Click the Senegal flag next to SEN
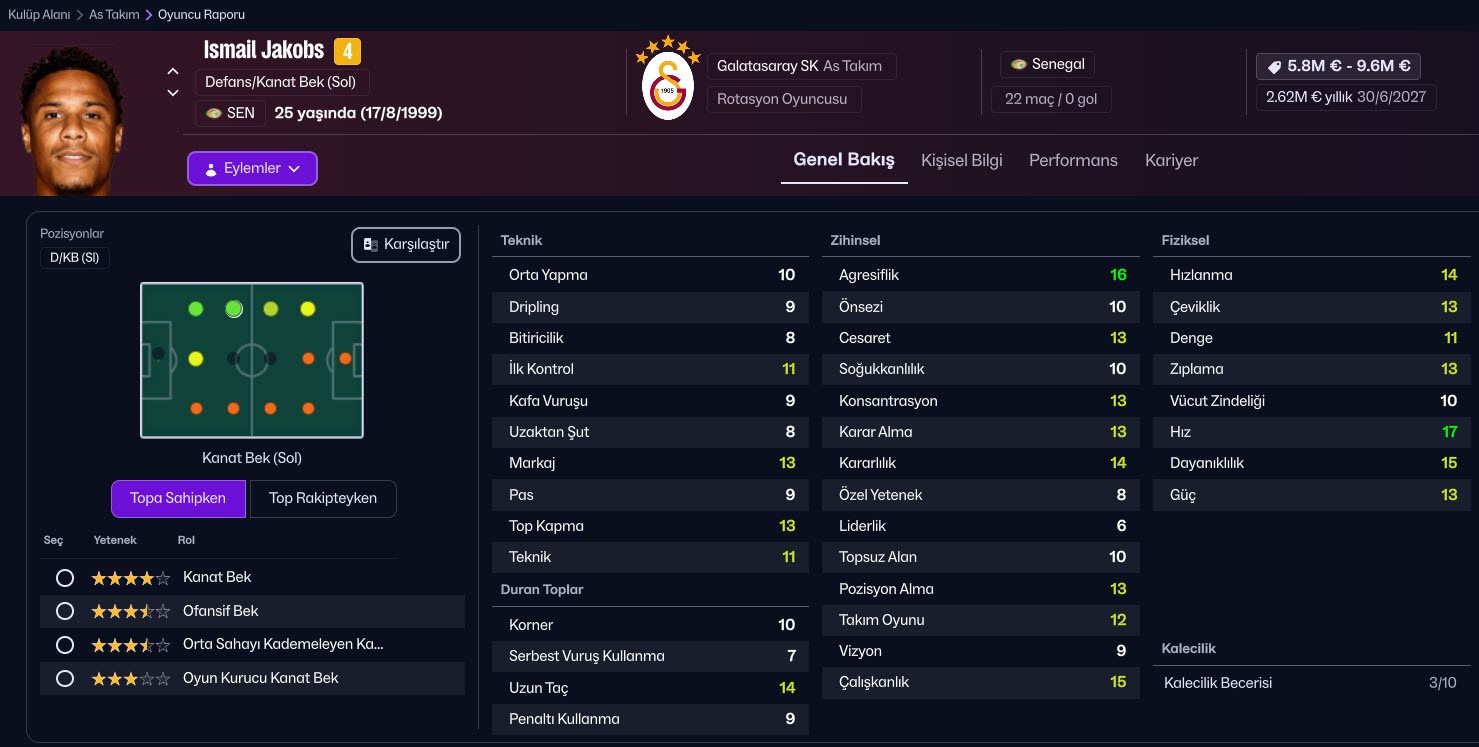1479x747 pixels. (213, 113)
